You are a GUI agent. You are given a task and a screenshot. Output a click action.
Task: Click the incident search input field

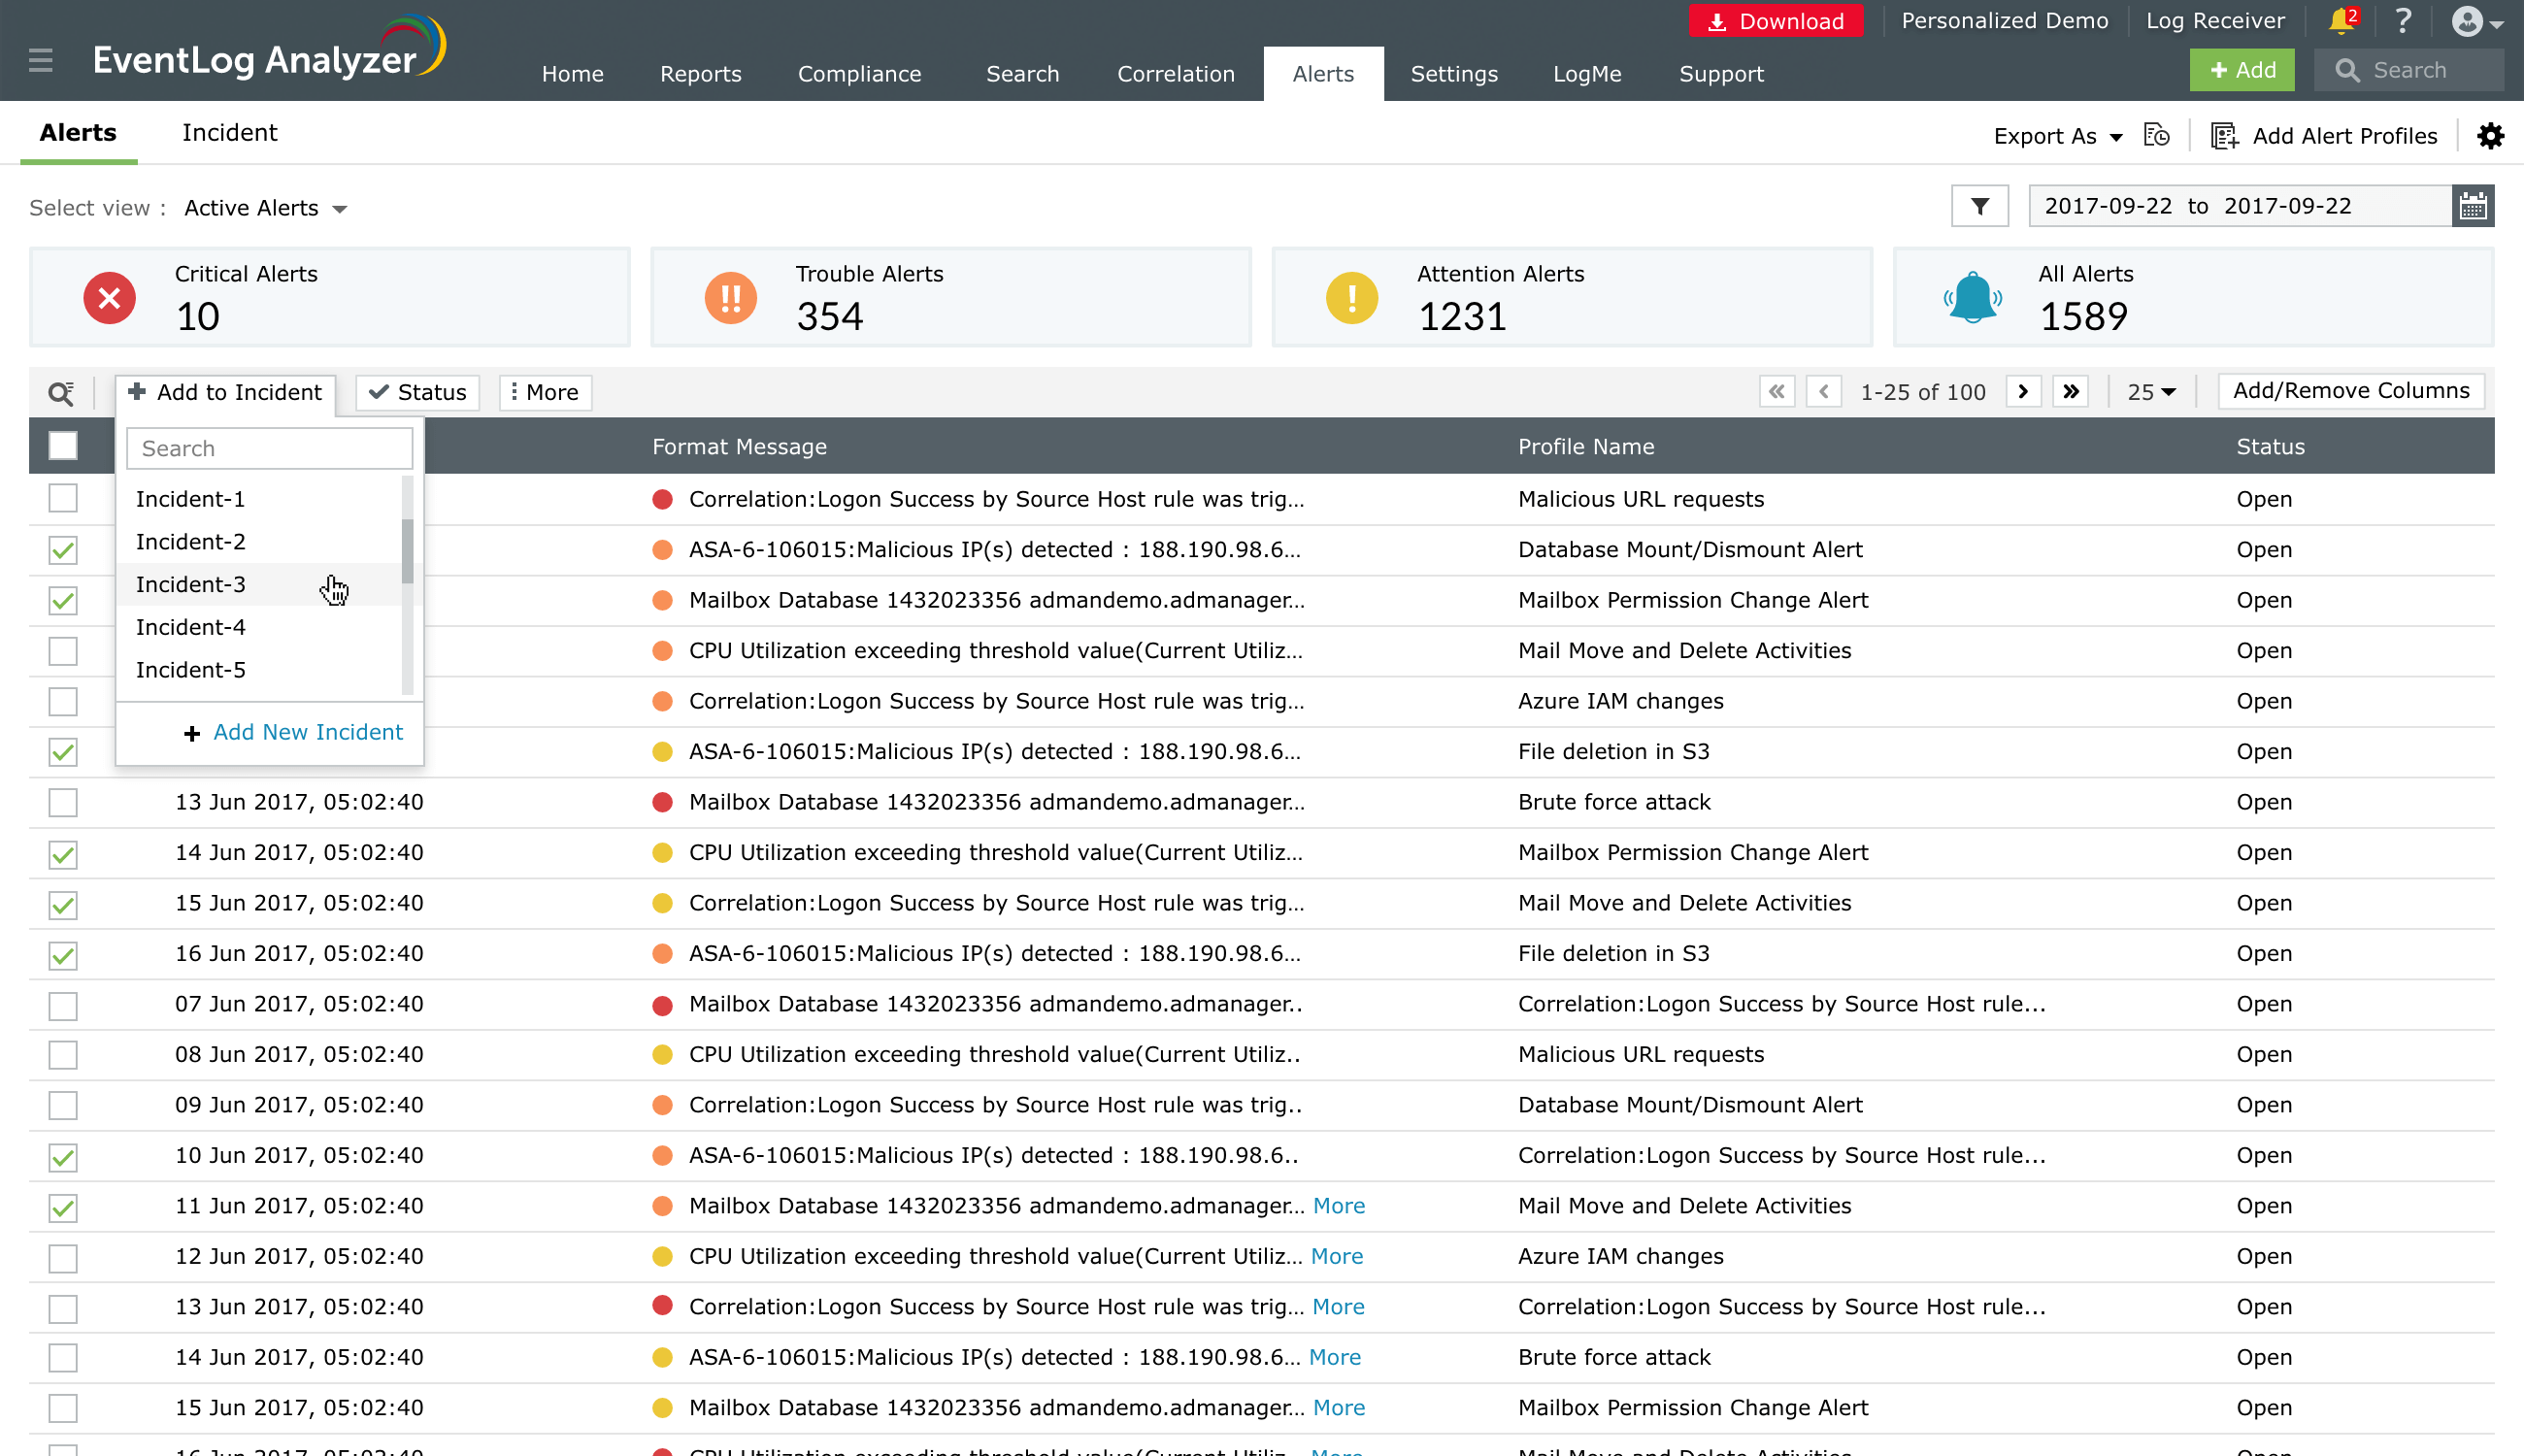pos(269,449)
